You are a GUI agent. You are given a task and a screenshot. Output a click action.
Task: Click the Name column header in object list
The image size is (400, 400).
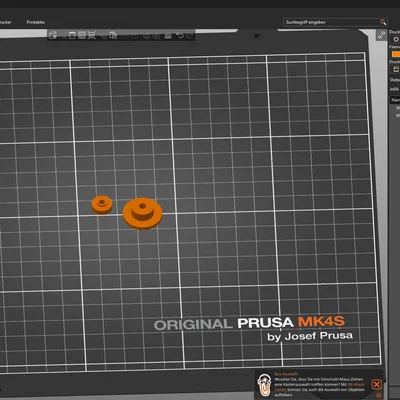[395, 100]
